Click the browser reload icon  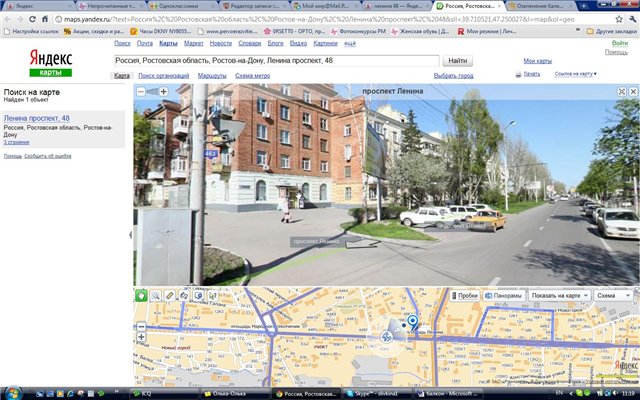click(x=32, y=19)
